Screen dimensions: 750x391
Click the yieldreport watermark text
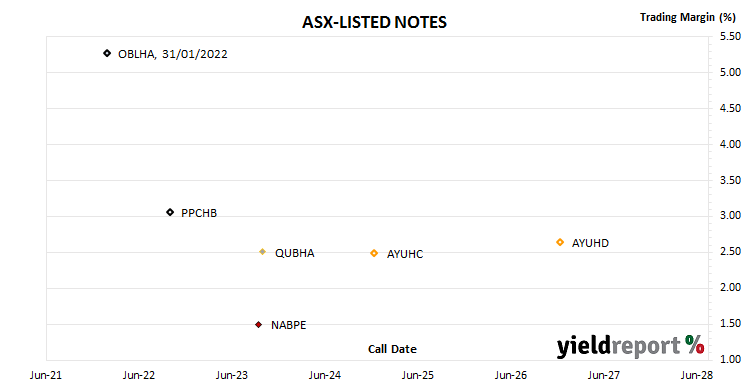[618, 346]
